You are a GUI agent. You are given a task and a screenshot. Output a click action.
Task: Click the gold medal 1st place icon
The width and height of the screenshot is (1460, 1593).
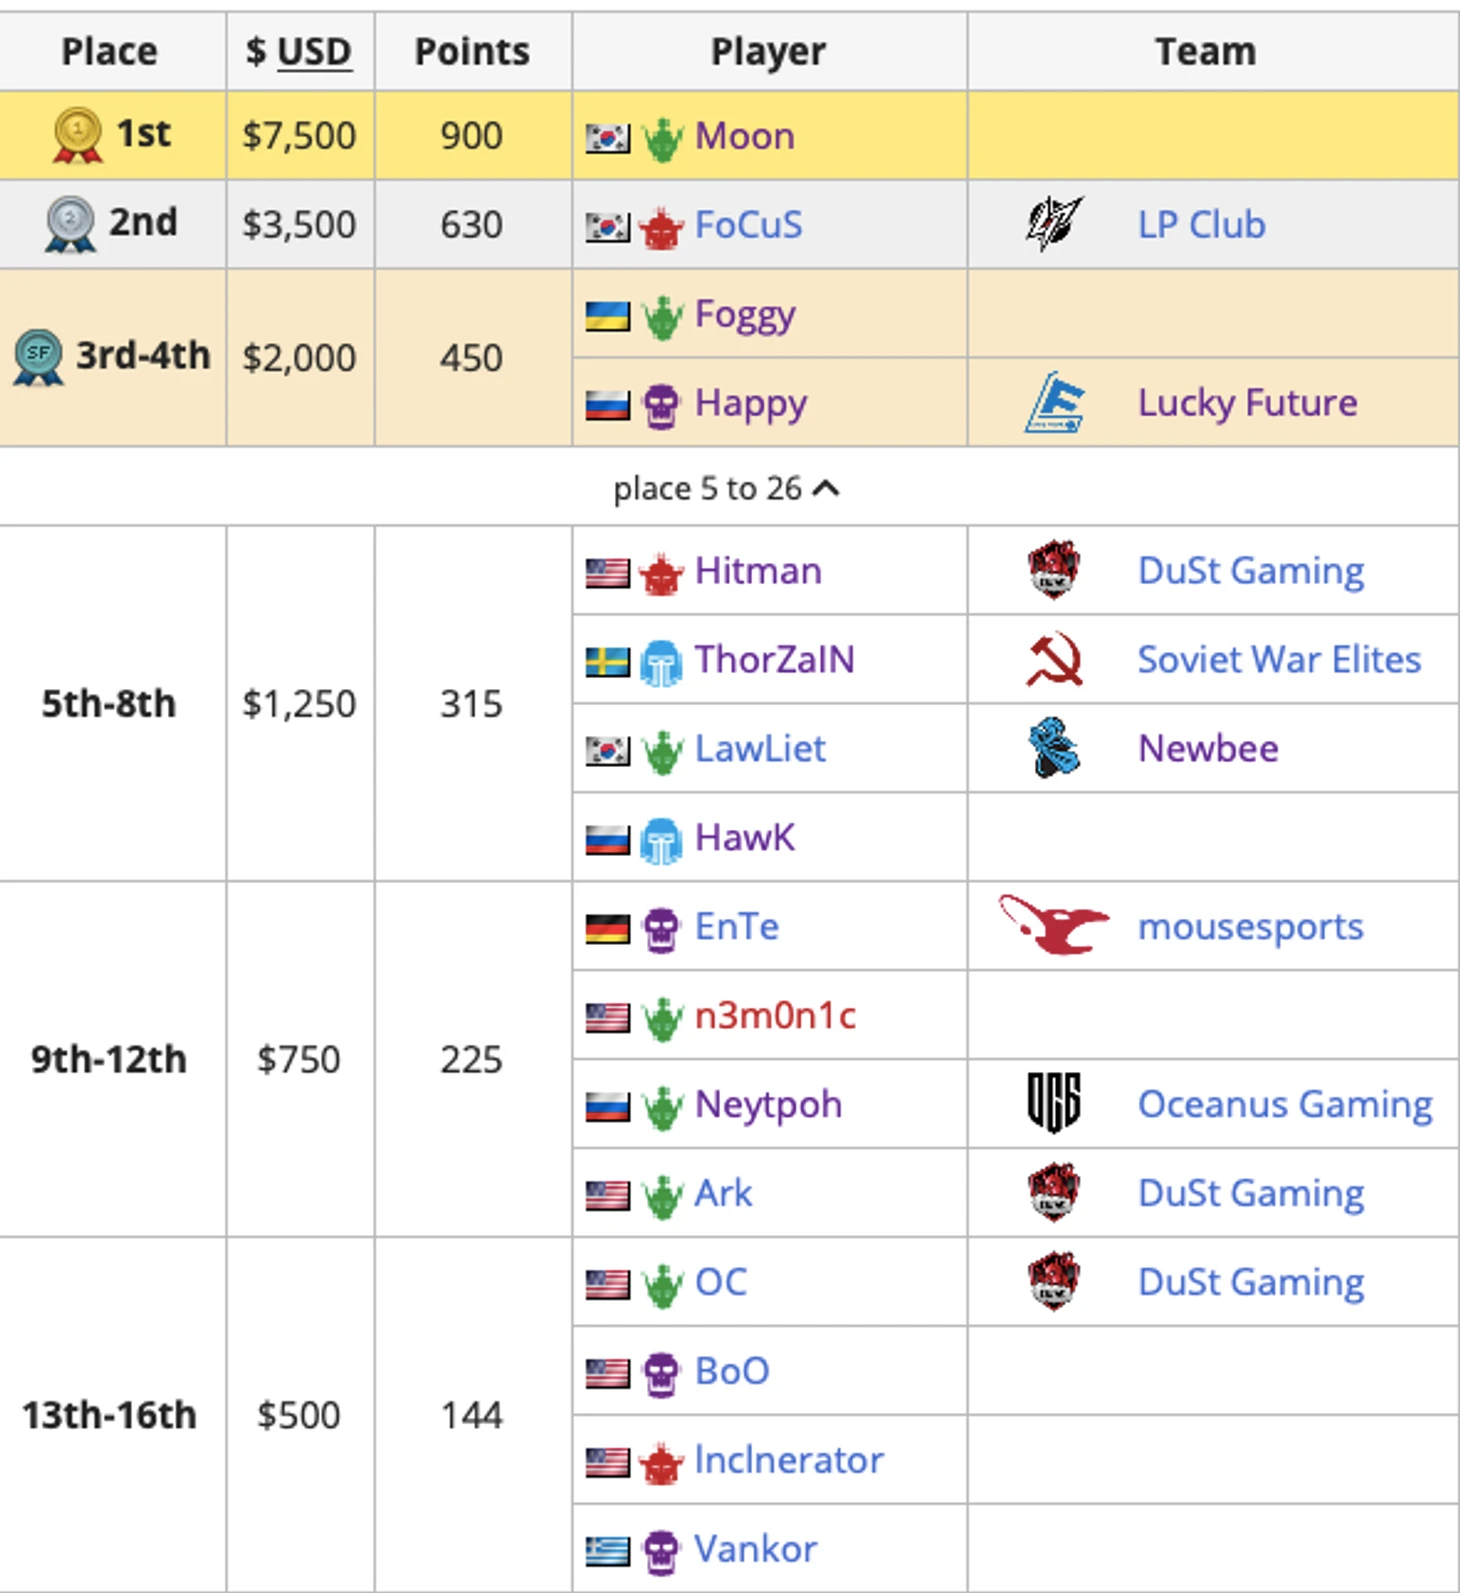click(x=77, y=134)
